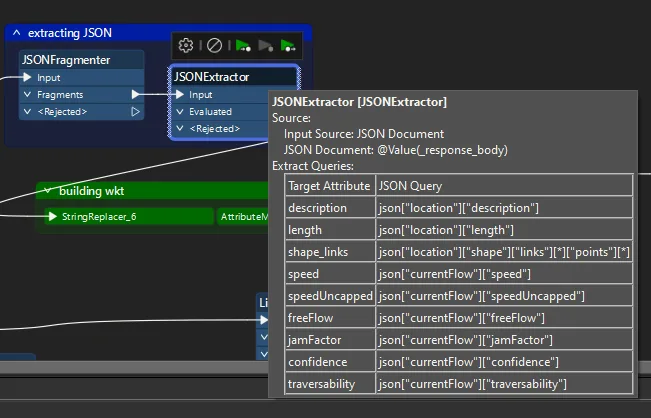The image size is (651, 418).
Task: Click the 'length' target attribute cell
Action: [330, 230]
